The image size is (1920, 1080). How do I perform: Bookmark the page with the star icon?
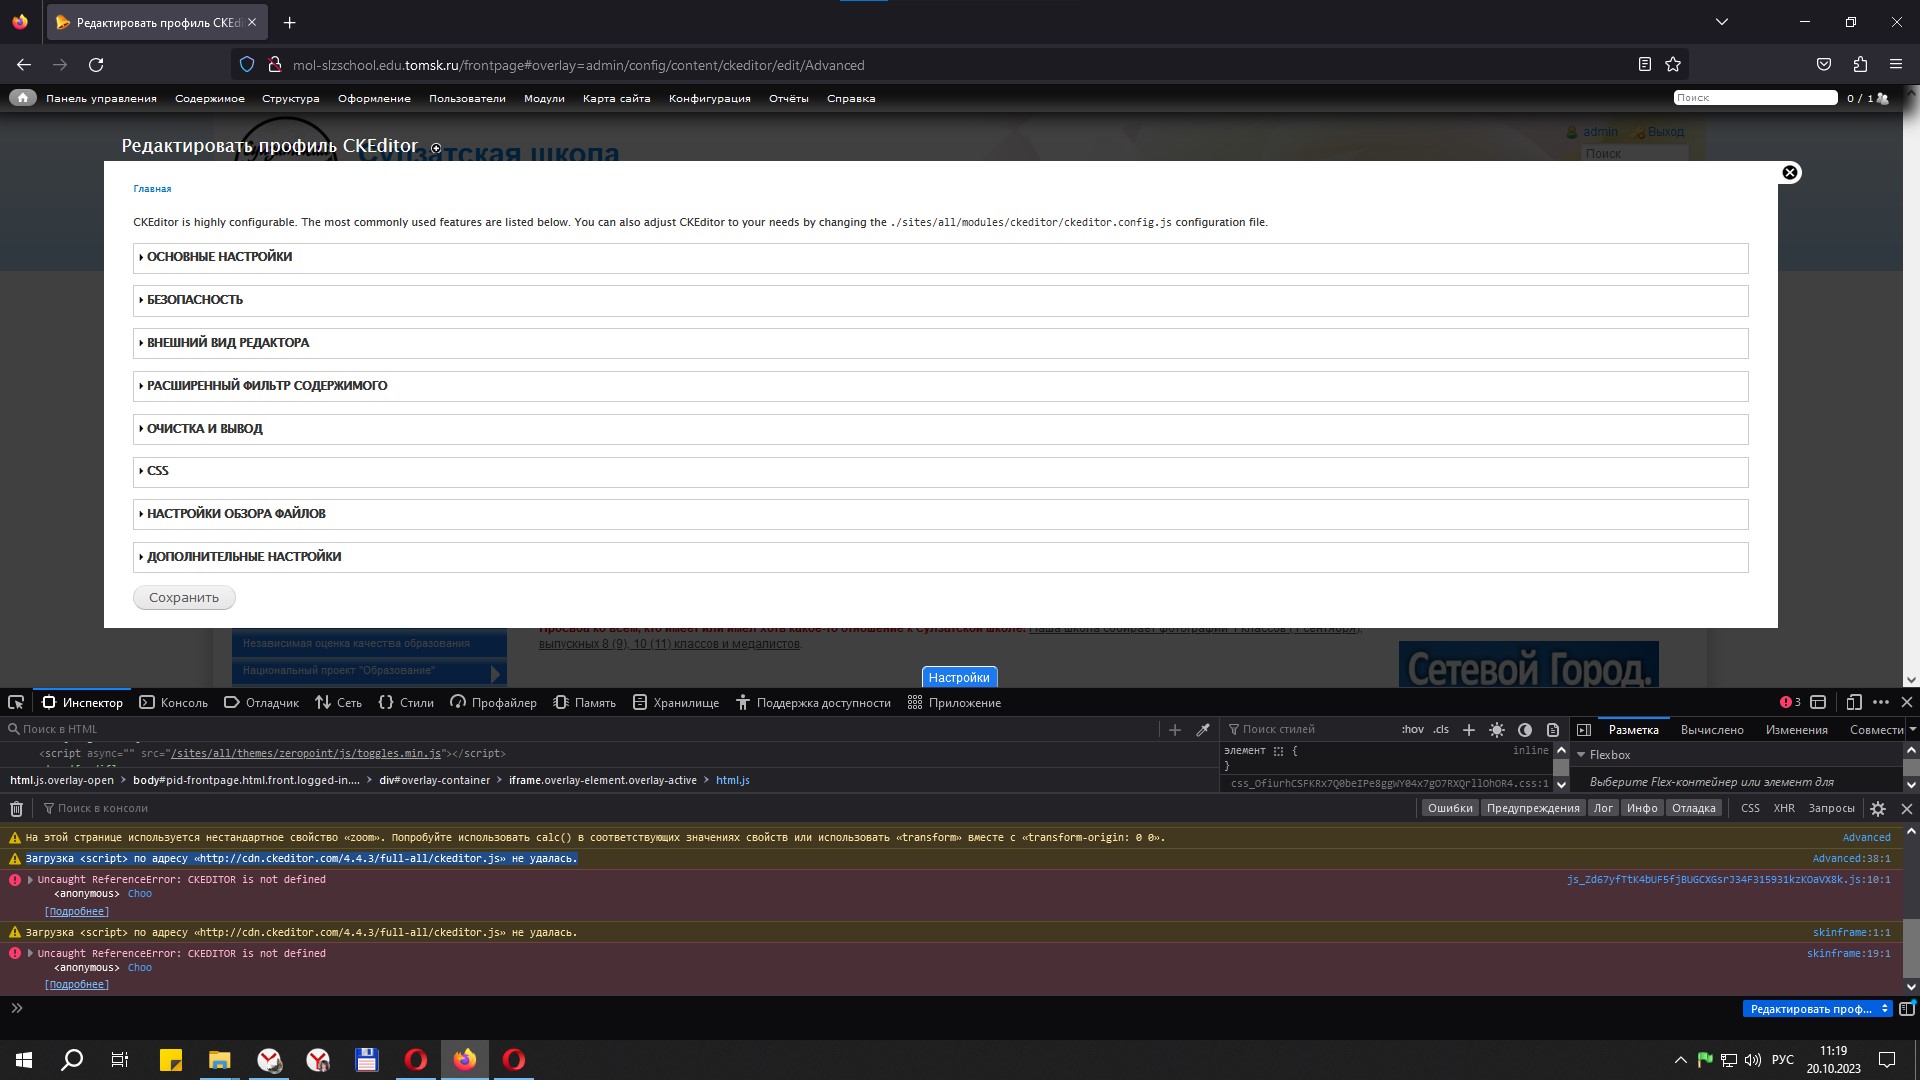pos(1673,65)
